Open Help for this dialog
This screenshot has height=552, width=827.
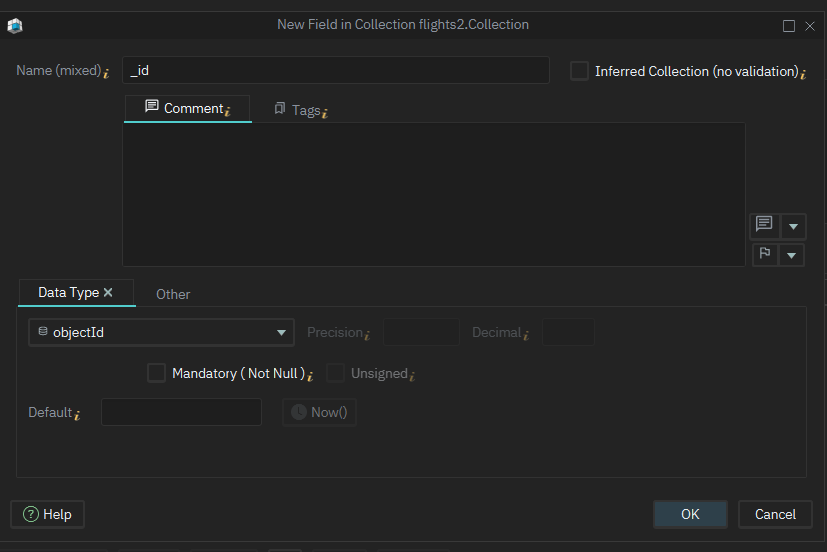47,514
